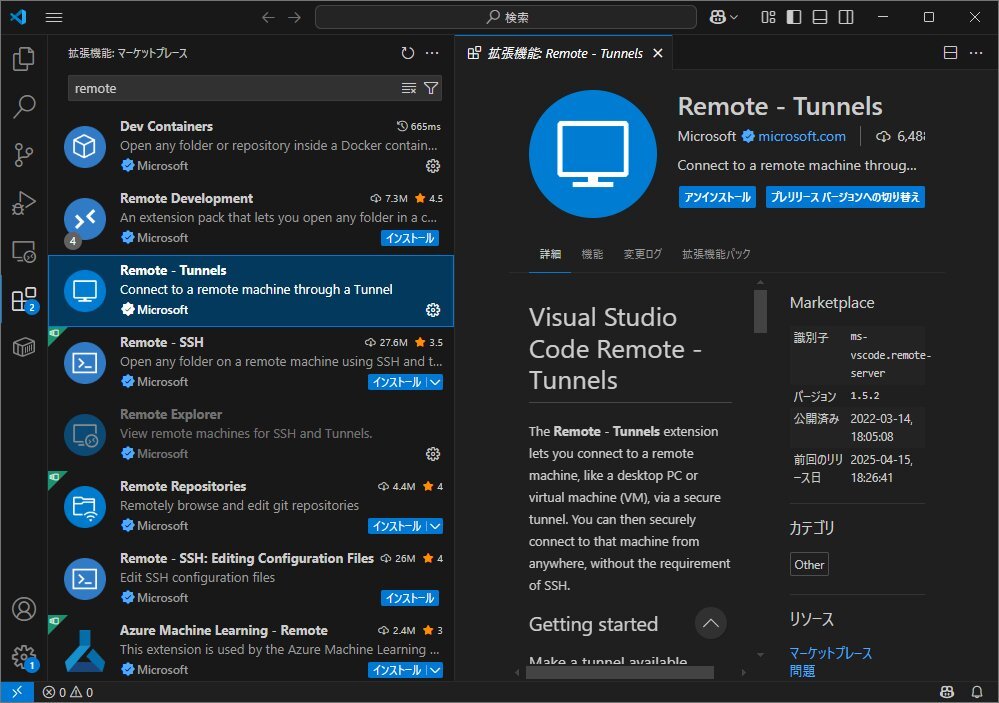Open the notifications bell in status bar

[977, 692]
